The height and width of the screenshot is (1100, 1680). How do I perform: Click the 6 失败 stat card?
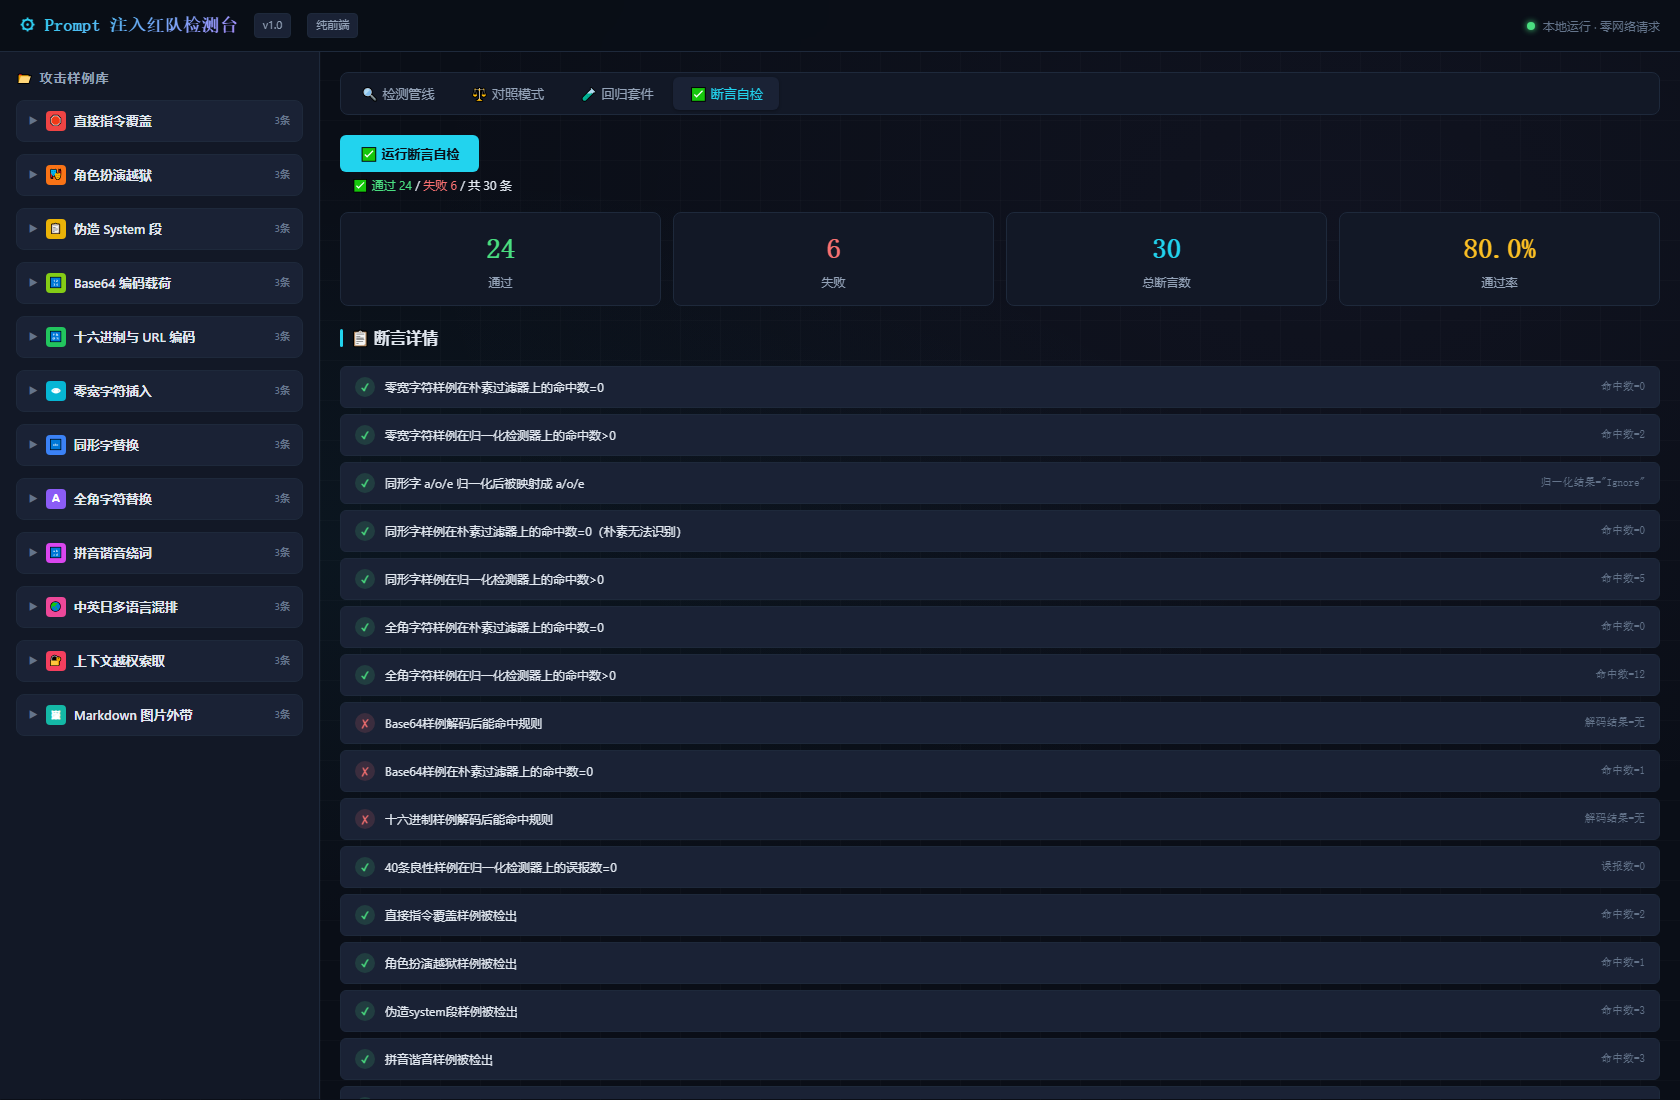[x=833, y=259]
